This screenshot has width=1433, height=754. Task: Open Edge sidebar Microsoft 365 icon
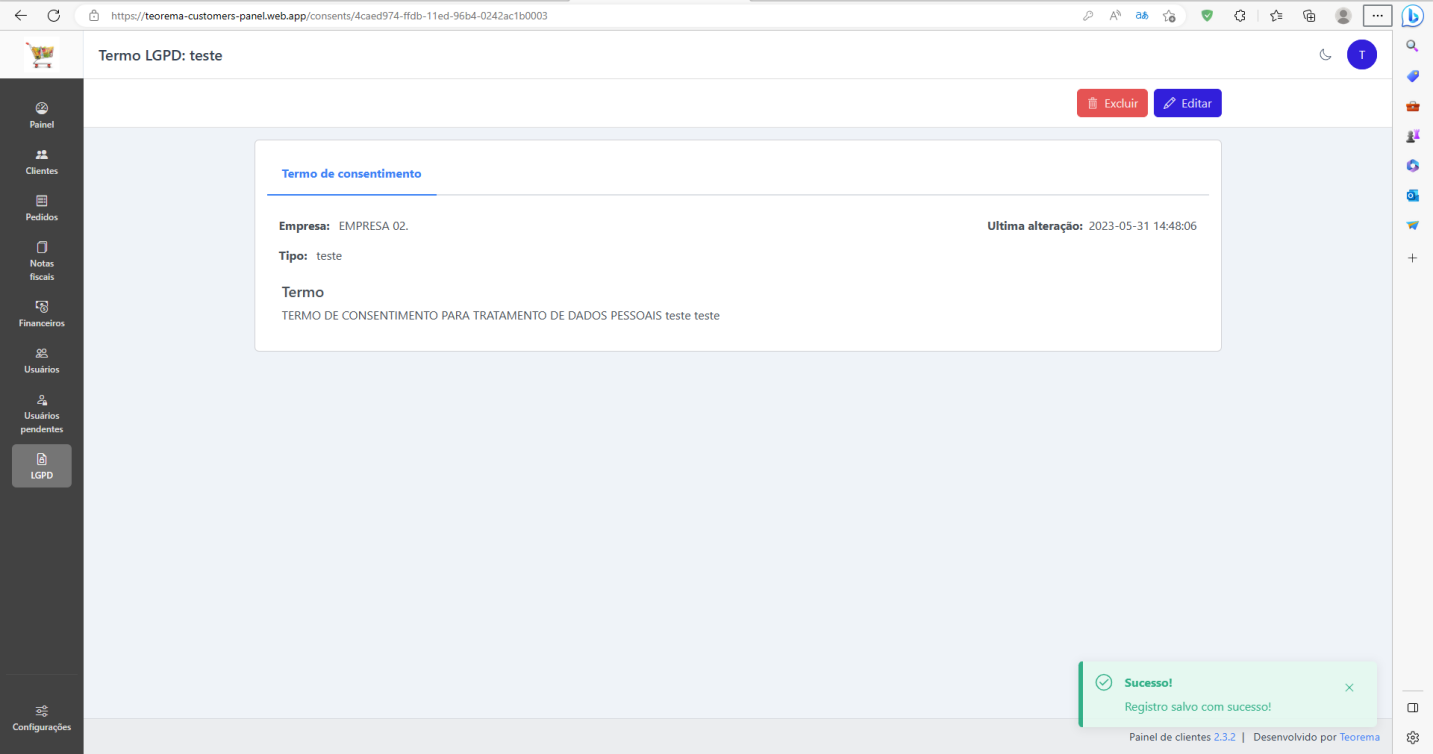(x=1413, y=165)
